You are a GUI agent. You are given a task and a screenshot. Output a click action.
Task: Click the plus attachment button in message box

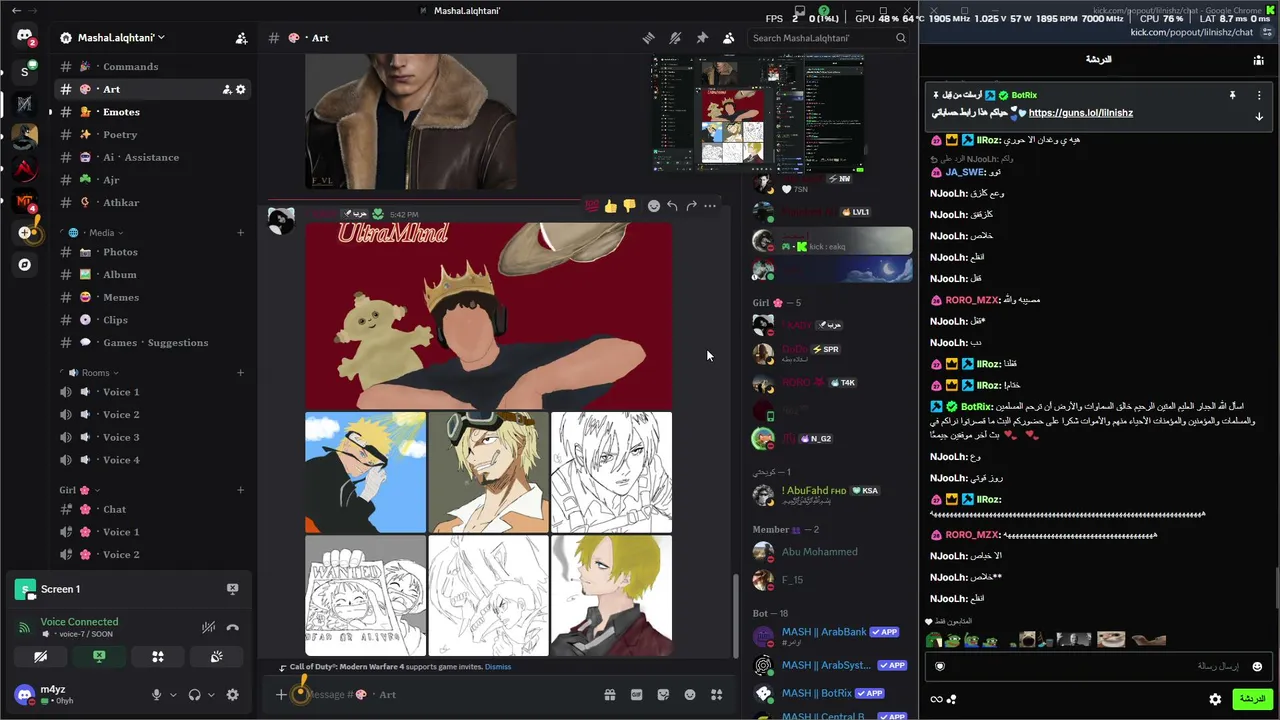281,695
